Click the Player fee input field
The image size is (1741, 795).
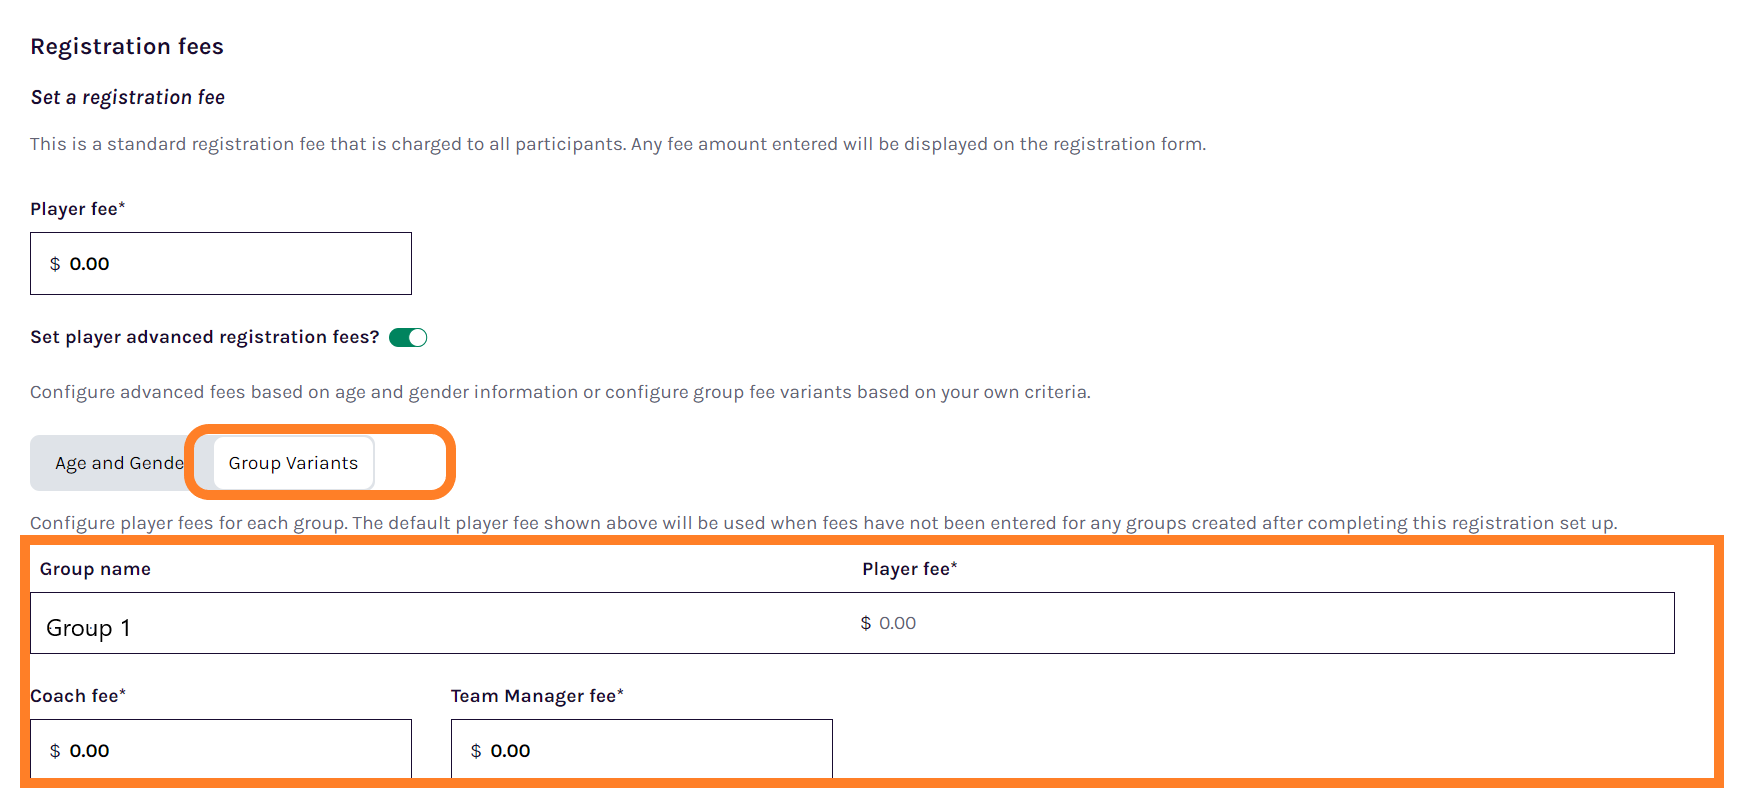pos(220,263)
